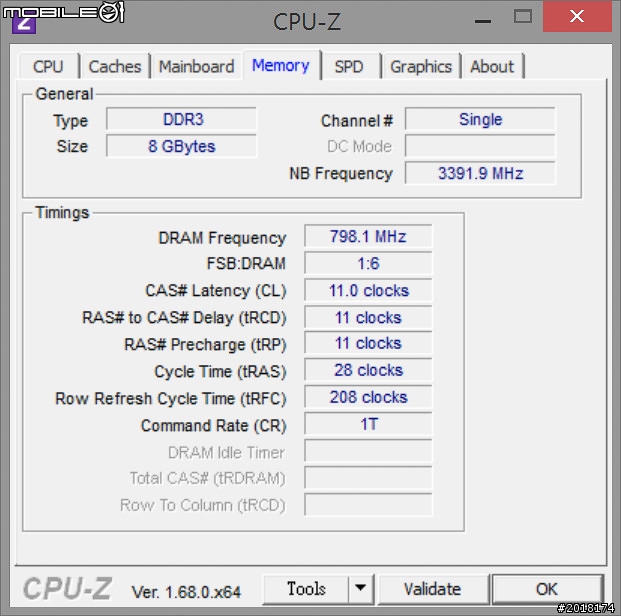Screen dimensions: 621x616
Task: Select the tRAS 28 clocks value
Action: pyautogui.click(x=368, y=370)
